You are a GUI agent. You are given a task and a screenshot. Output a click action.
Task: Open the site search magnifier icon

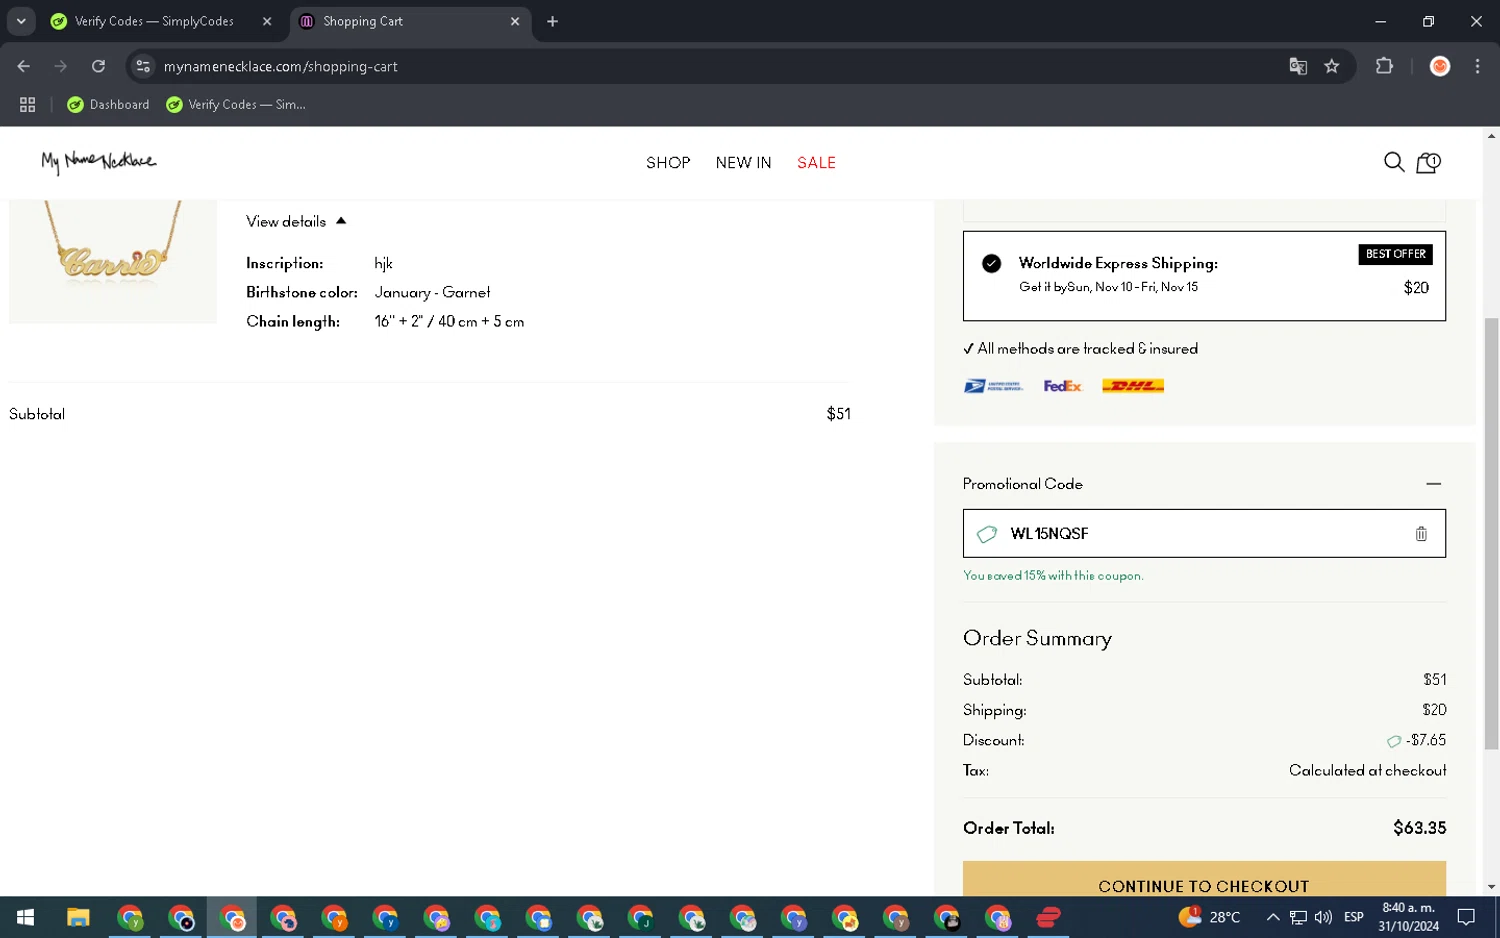coord(1393,162)
